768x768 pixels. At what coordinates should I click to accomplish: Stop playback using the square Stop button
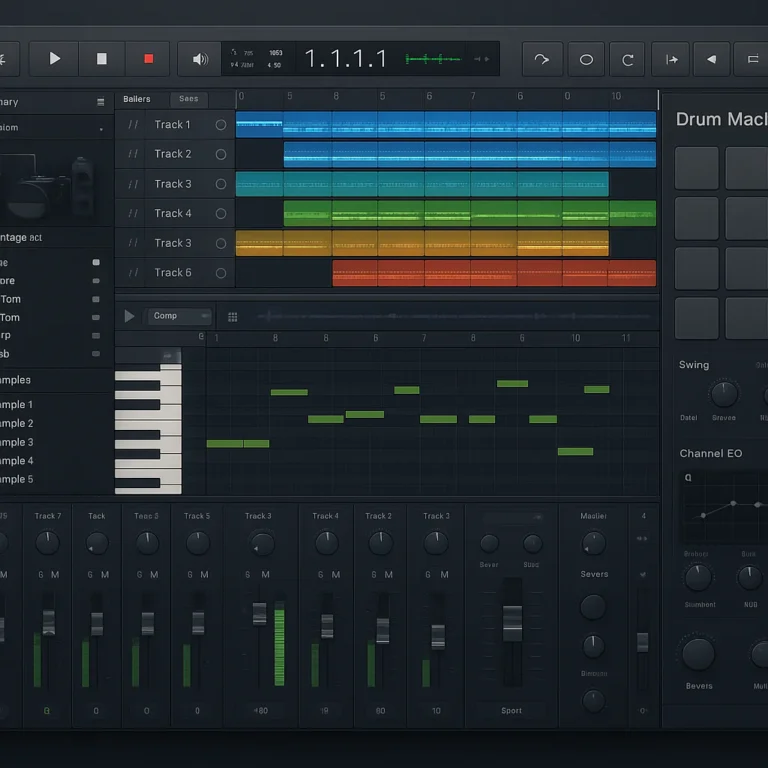[101, 59]
